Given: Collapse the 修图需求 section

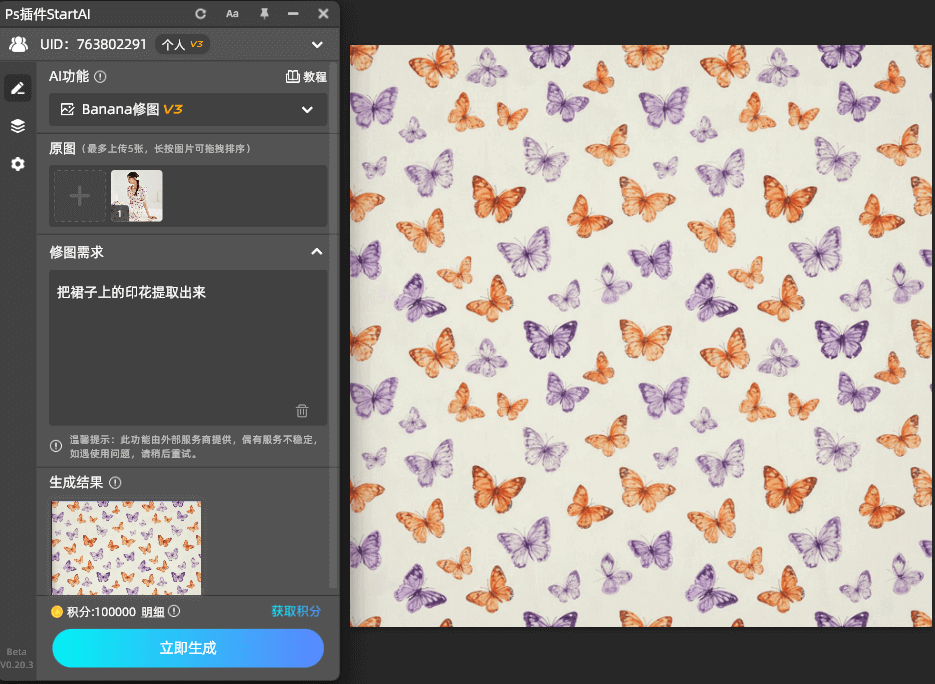Looking at the screenshot, I should point(317,251).
